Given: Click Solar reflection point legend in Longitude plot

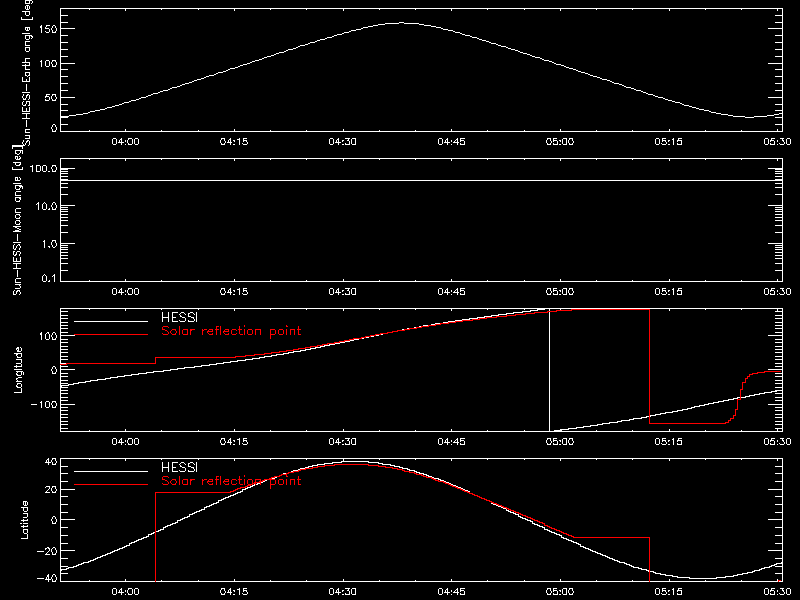Looking at the screenshot, I should [x=231, y=331].
